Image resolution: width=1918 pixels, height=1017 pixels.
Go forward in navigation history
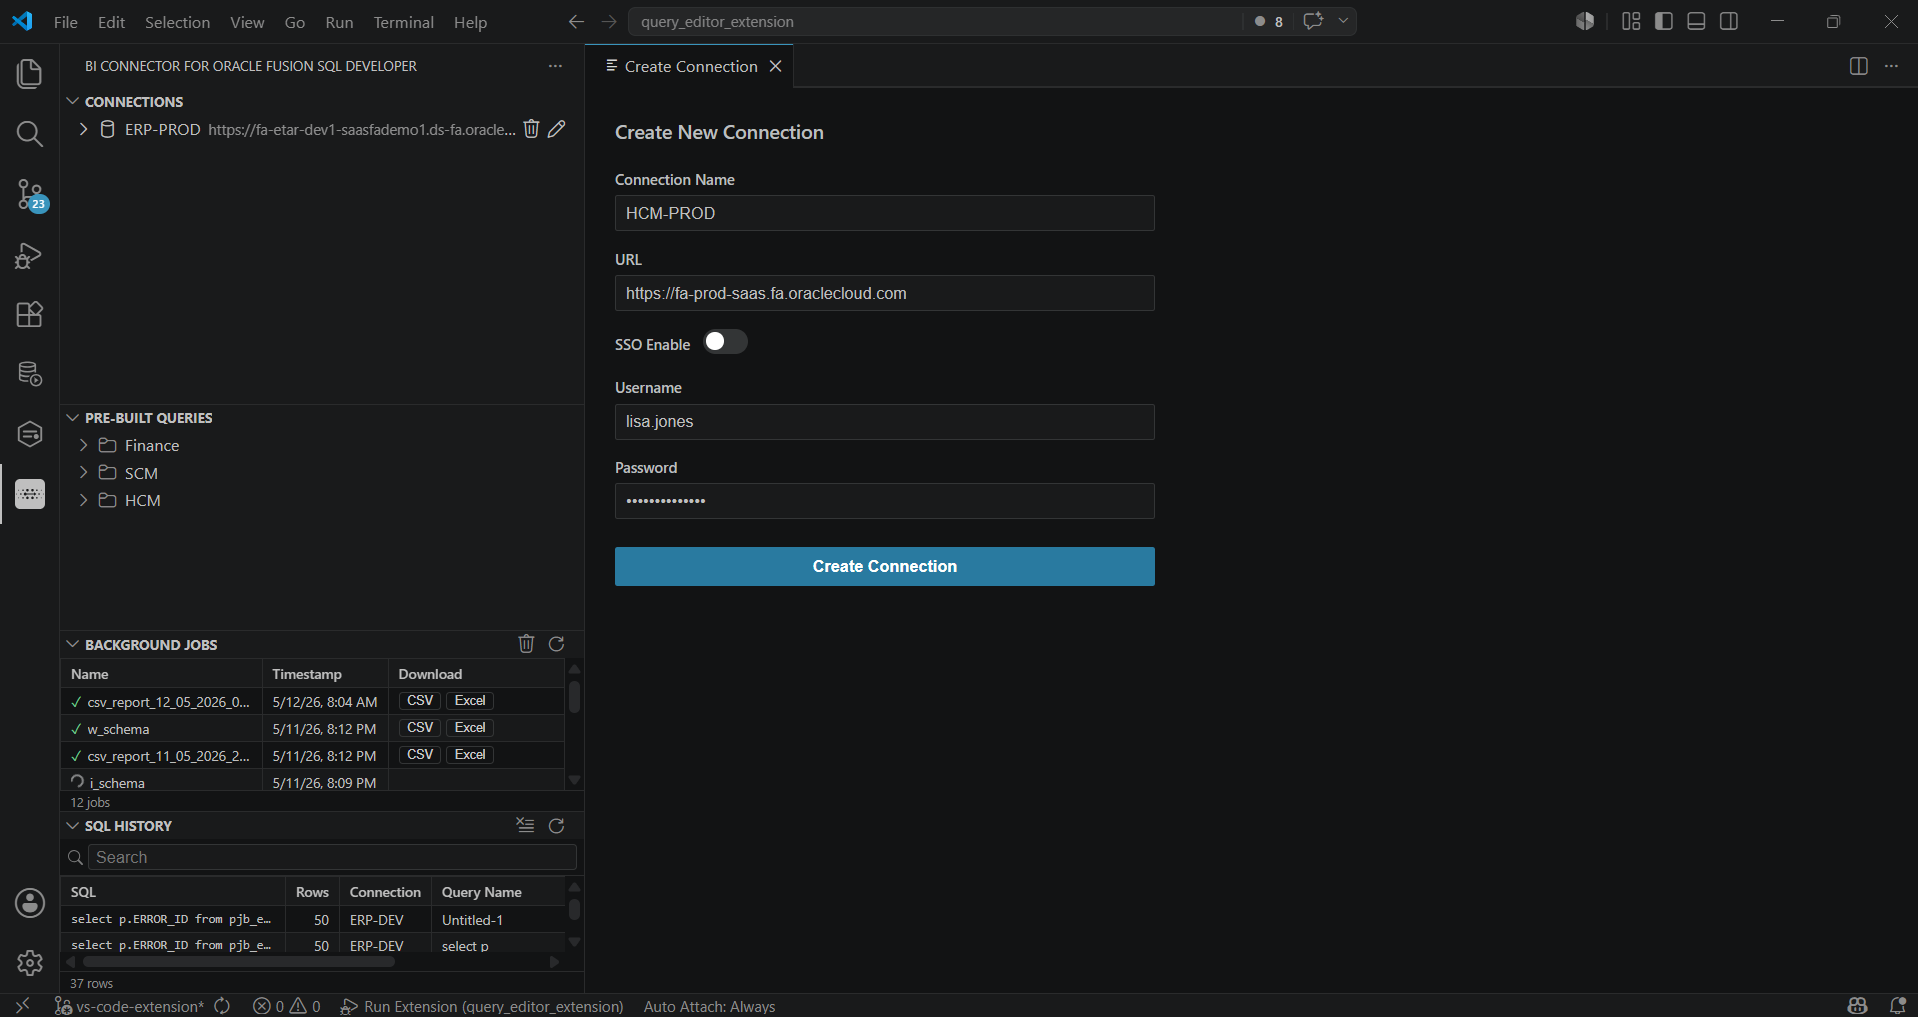609,21
